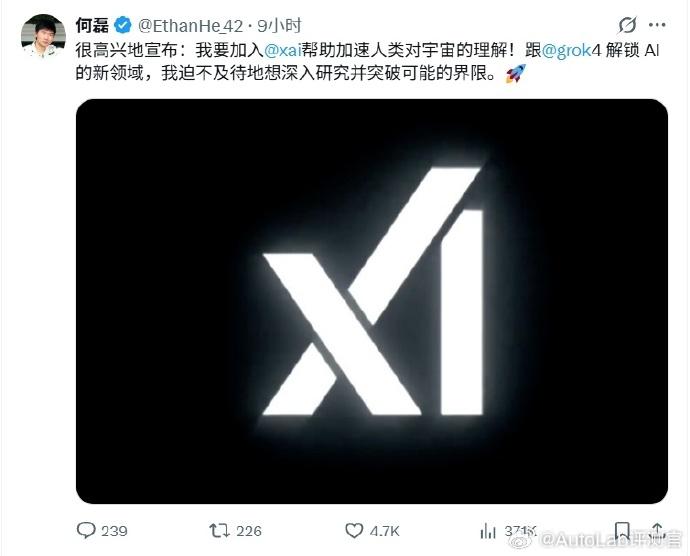Open the xAI logo image

(372, 301)
